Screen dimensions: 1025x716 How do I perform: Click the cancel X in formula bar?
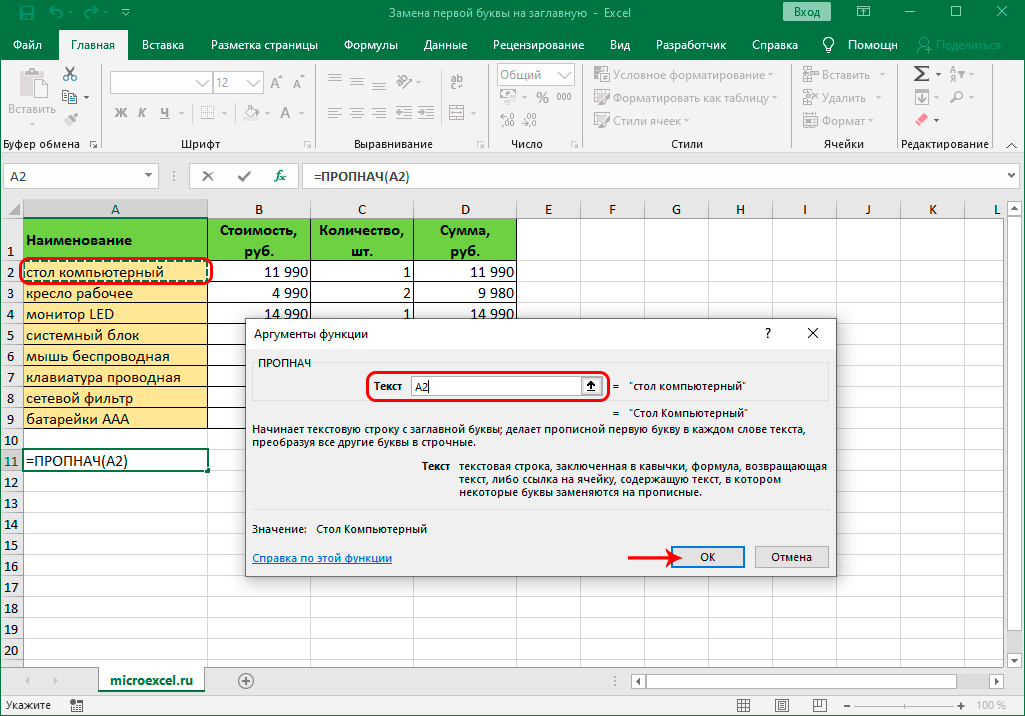208,176
